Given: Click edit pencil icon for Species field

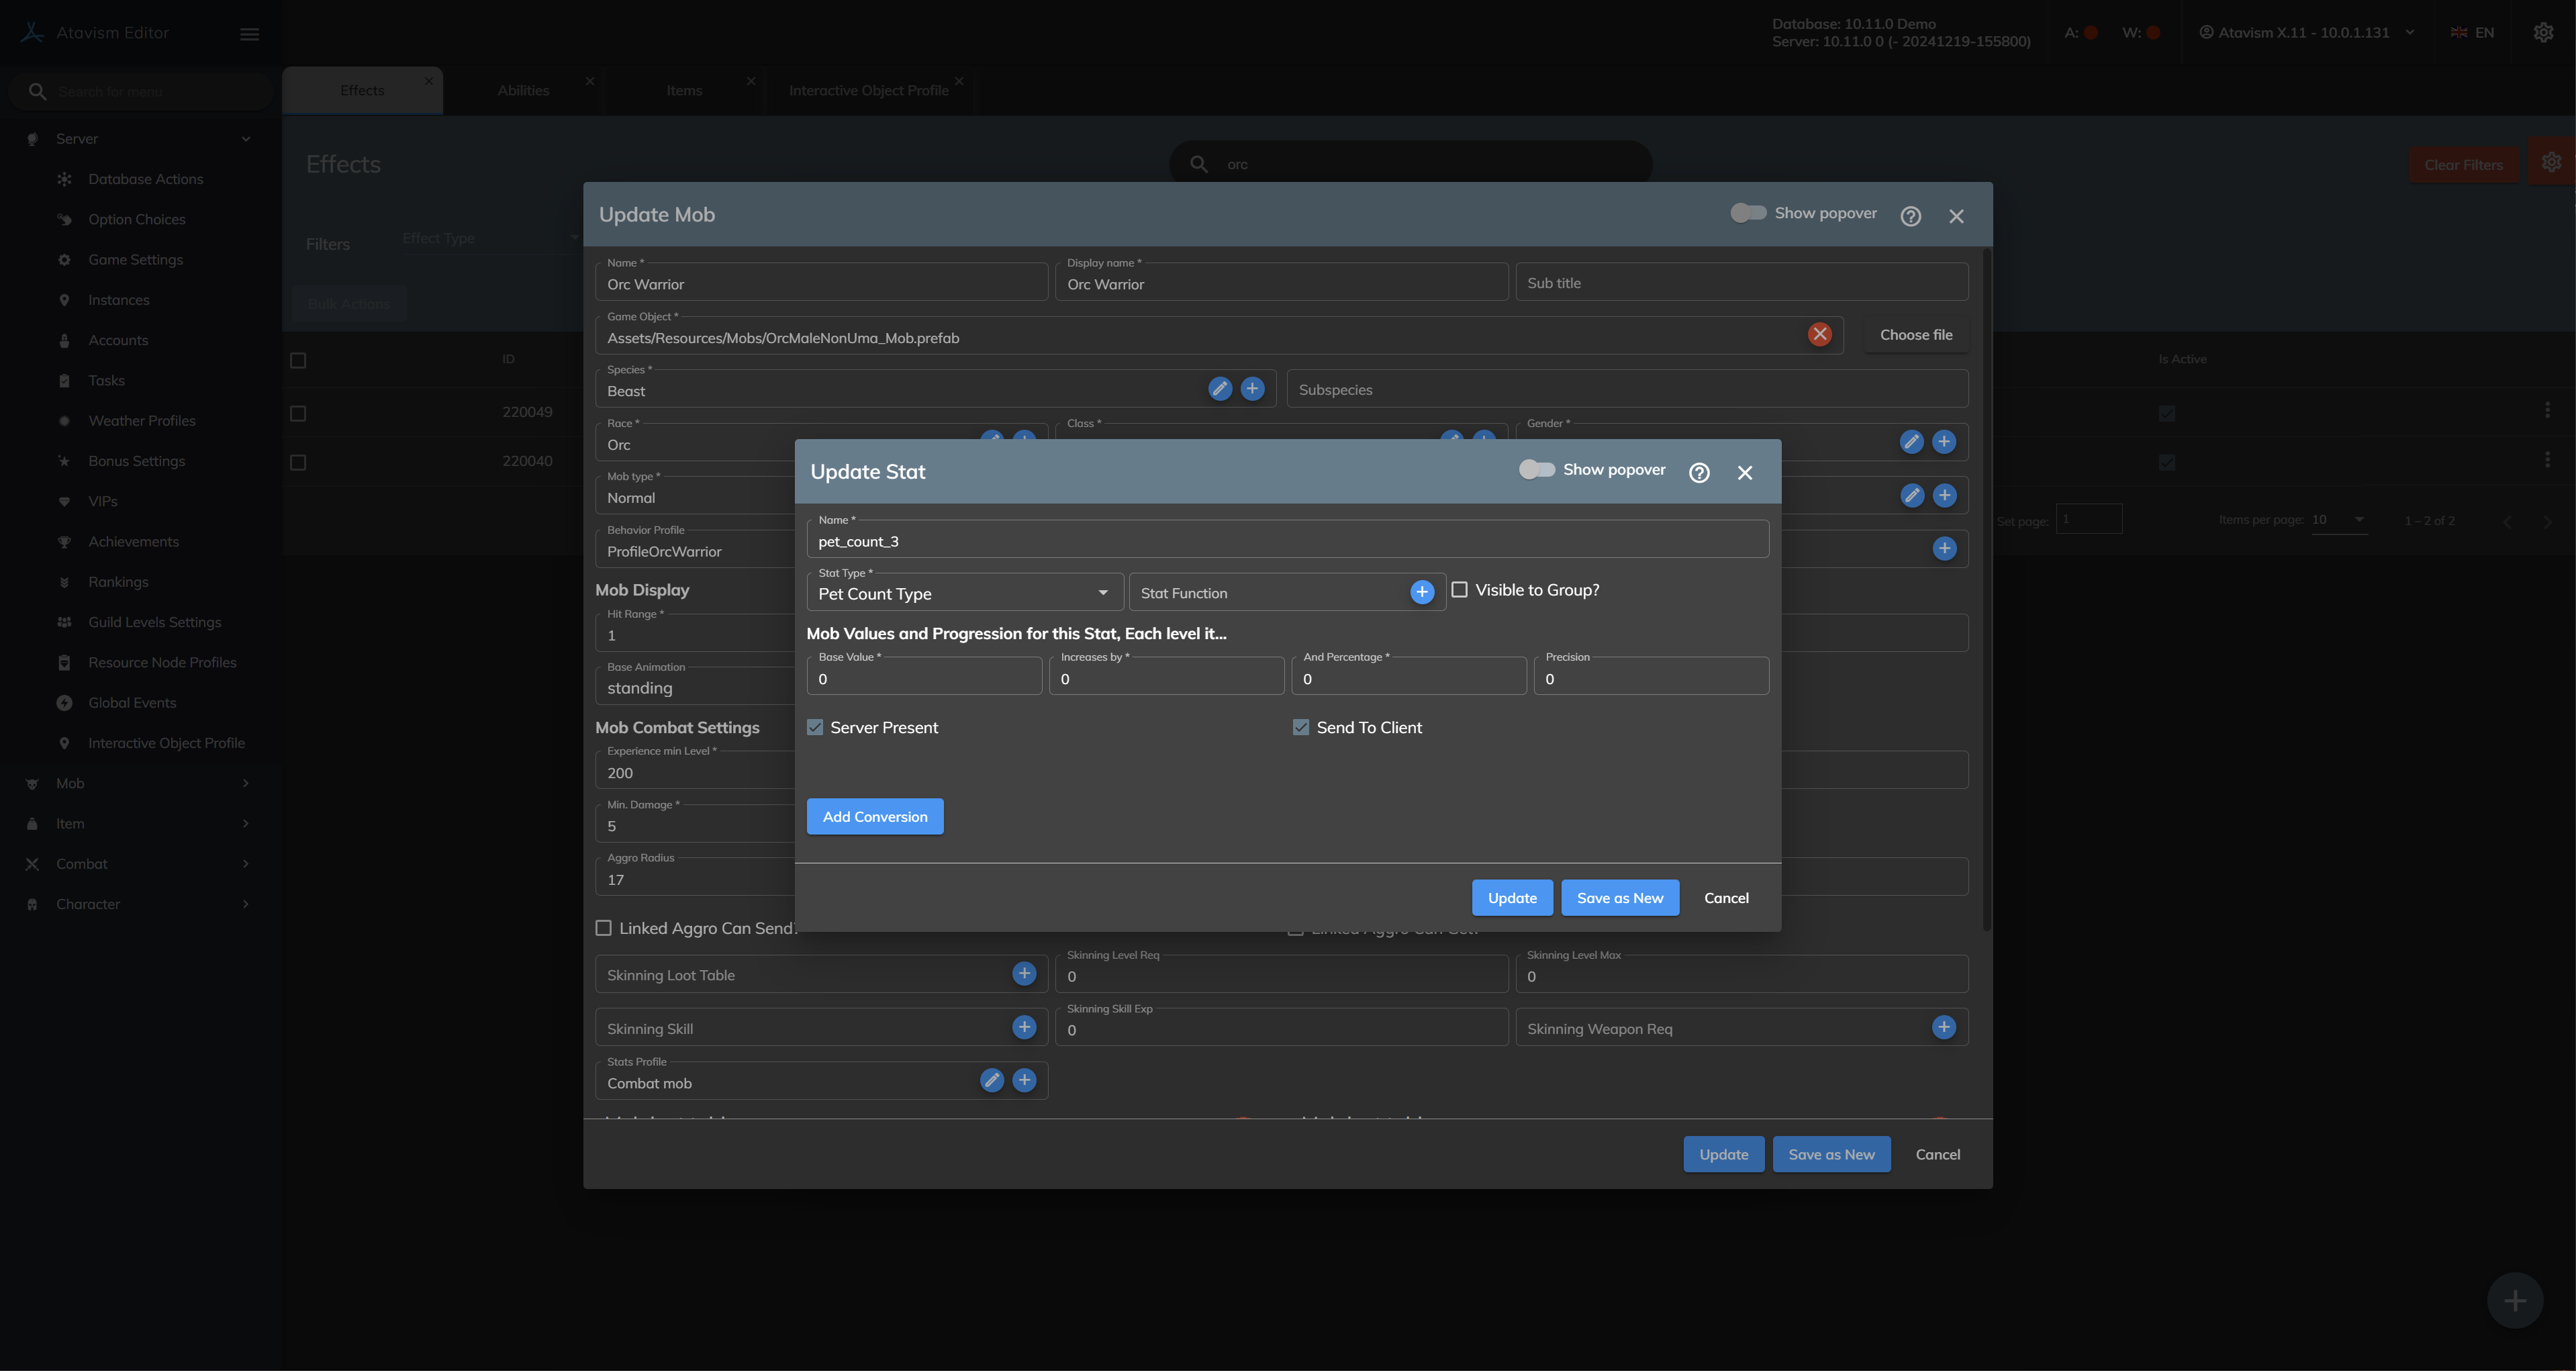Looking at the screenshot, I should [x=1219, y=389].
